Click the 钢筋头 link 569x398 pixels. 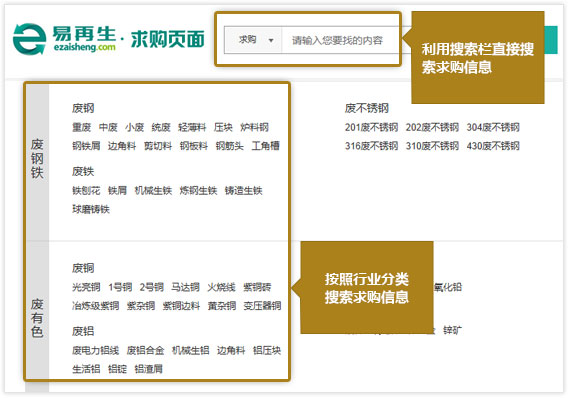point(230,146)
